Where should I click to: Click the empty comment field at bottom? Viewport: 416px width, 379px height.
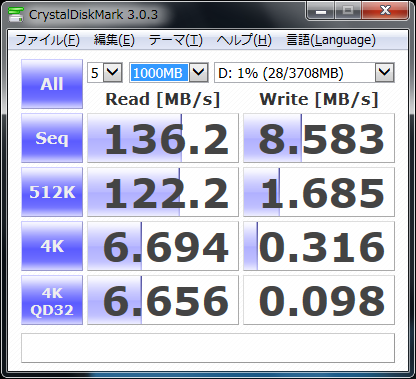coord(208,348)
